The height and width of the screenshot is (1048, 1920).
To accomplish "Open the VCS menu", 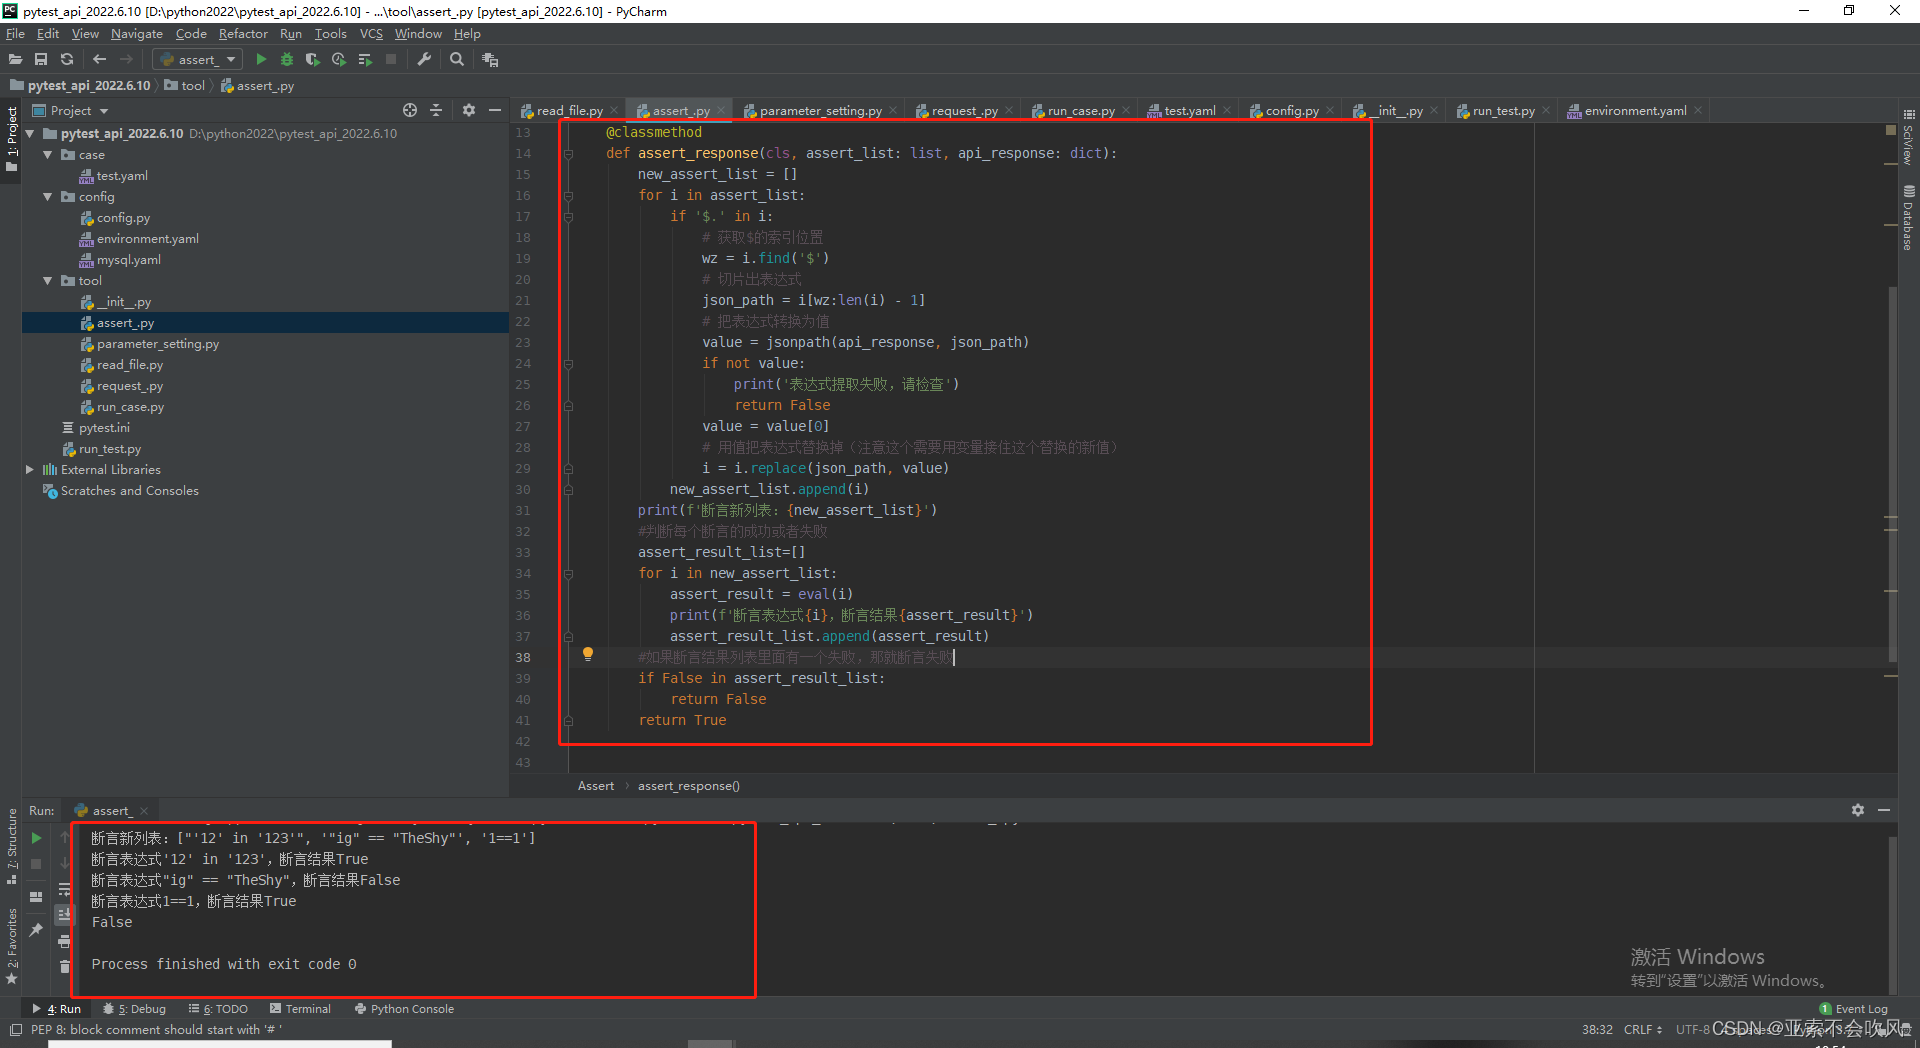I will coord(371,34).
